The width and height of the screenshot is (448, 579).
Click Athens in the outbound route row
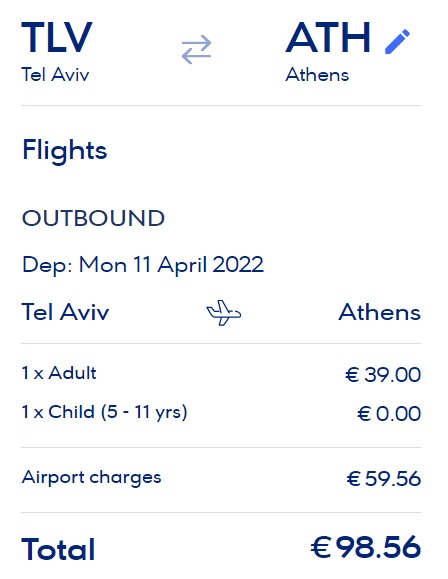(x=380, y=312)
